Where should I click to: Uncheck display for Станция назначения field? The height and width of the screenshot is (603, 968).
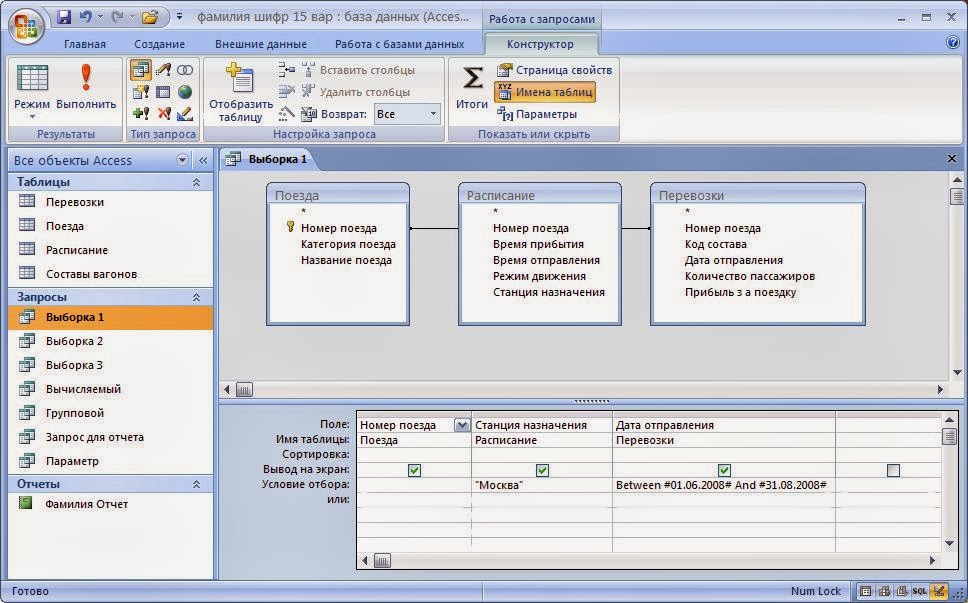(x=541, y=470)
